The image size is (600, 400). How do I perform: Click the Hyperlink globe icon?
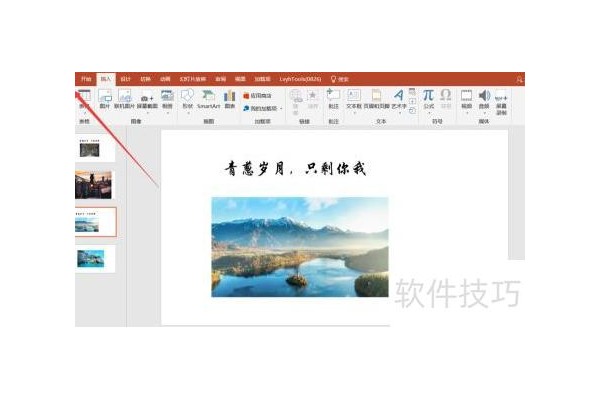(295, 96)
